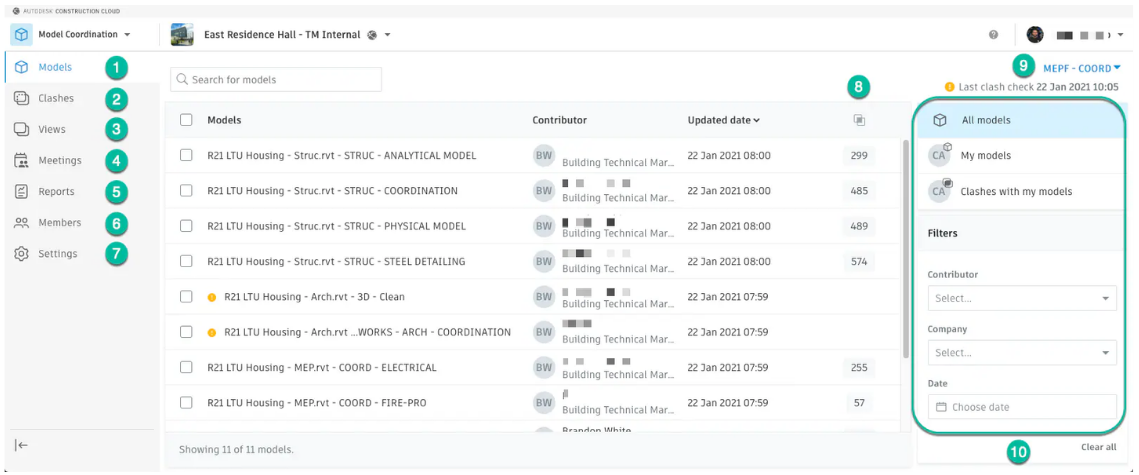The height and width of the screenshot is (475, 1139).
Task: Check the ARCH - COORDINATION row checkbox
Action: click(186, 332)
